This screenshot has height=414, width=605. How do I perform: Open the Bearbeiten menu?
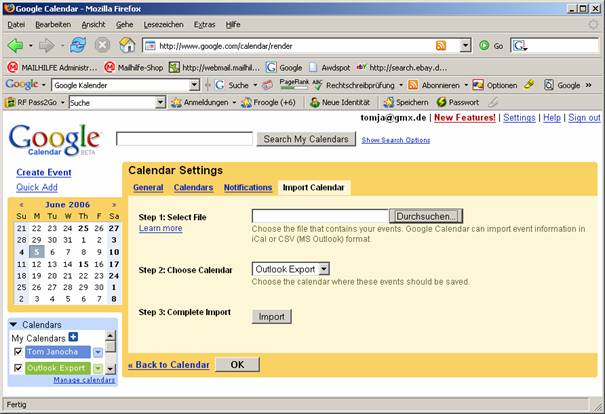53,25
